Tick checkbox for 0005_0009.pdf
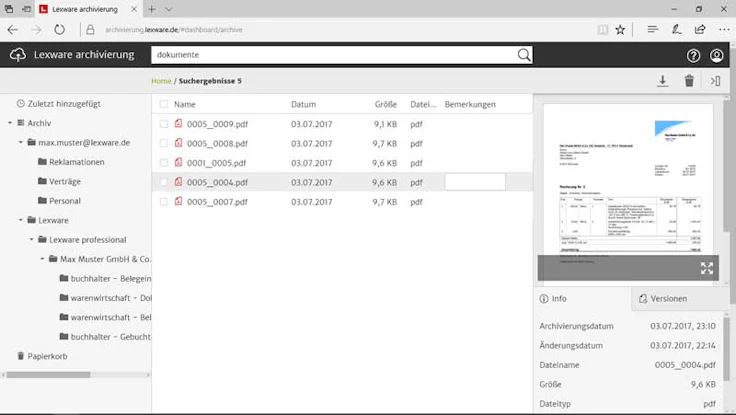This screenshot has height=415, width=736. pos(163,124)
